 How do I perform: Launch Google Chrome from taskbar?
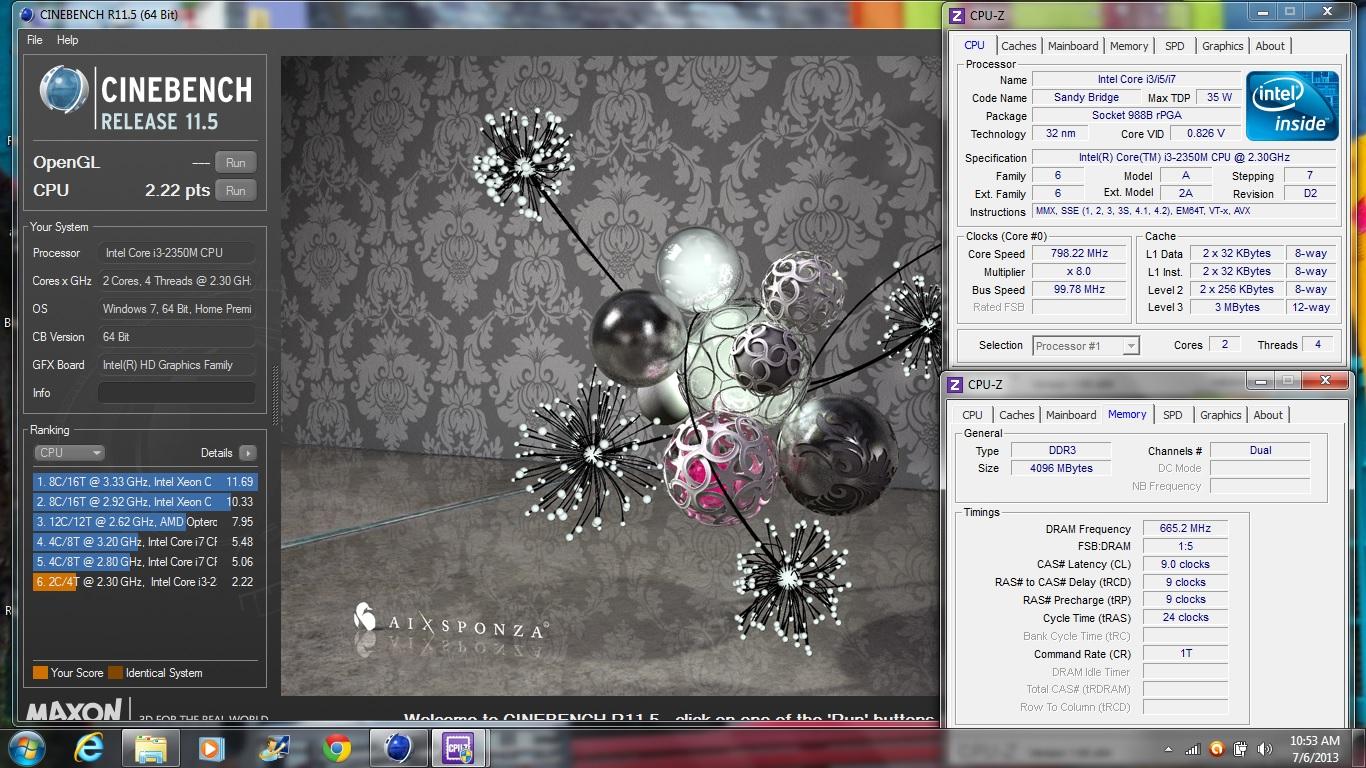point(336,748)
